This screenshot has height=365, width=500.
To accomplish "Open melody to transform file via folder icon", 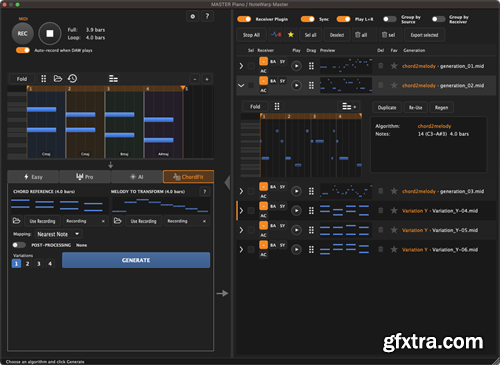I will tap(117, 221).
